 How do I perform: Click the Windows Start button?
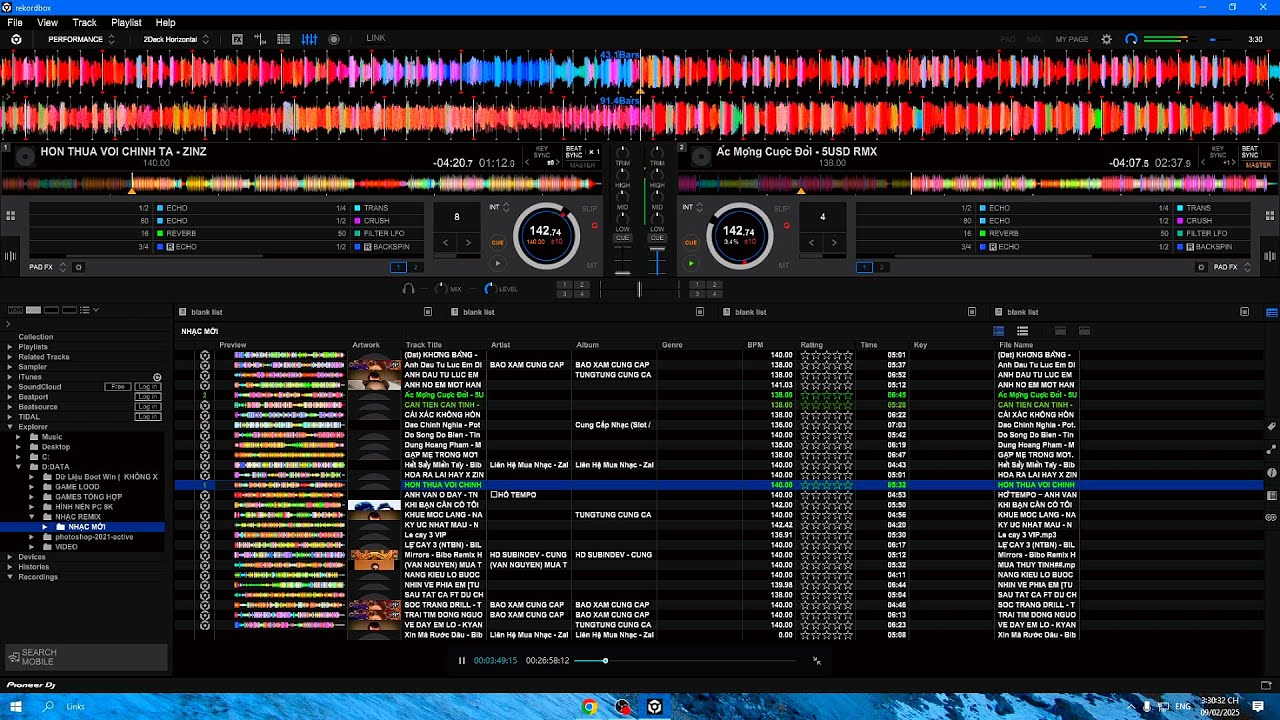[14, 706]
